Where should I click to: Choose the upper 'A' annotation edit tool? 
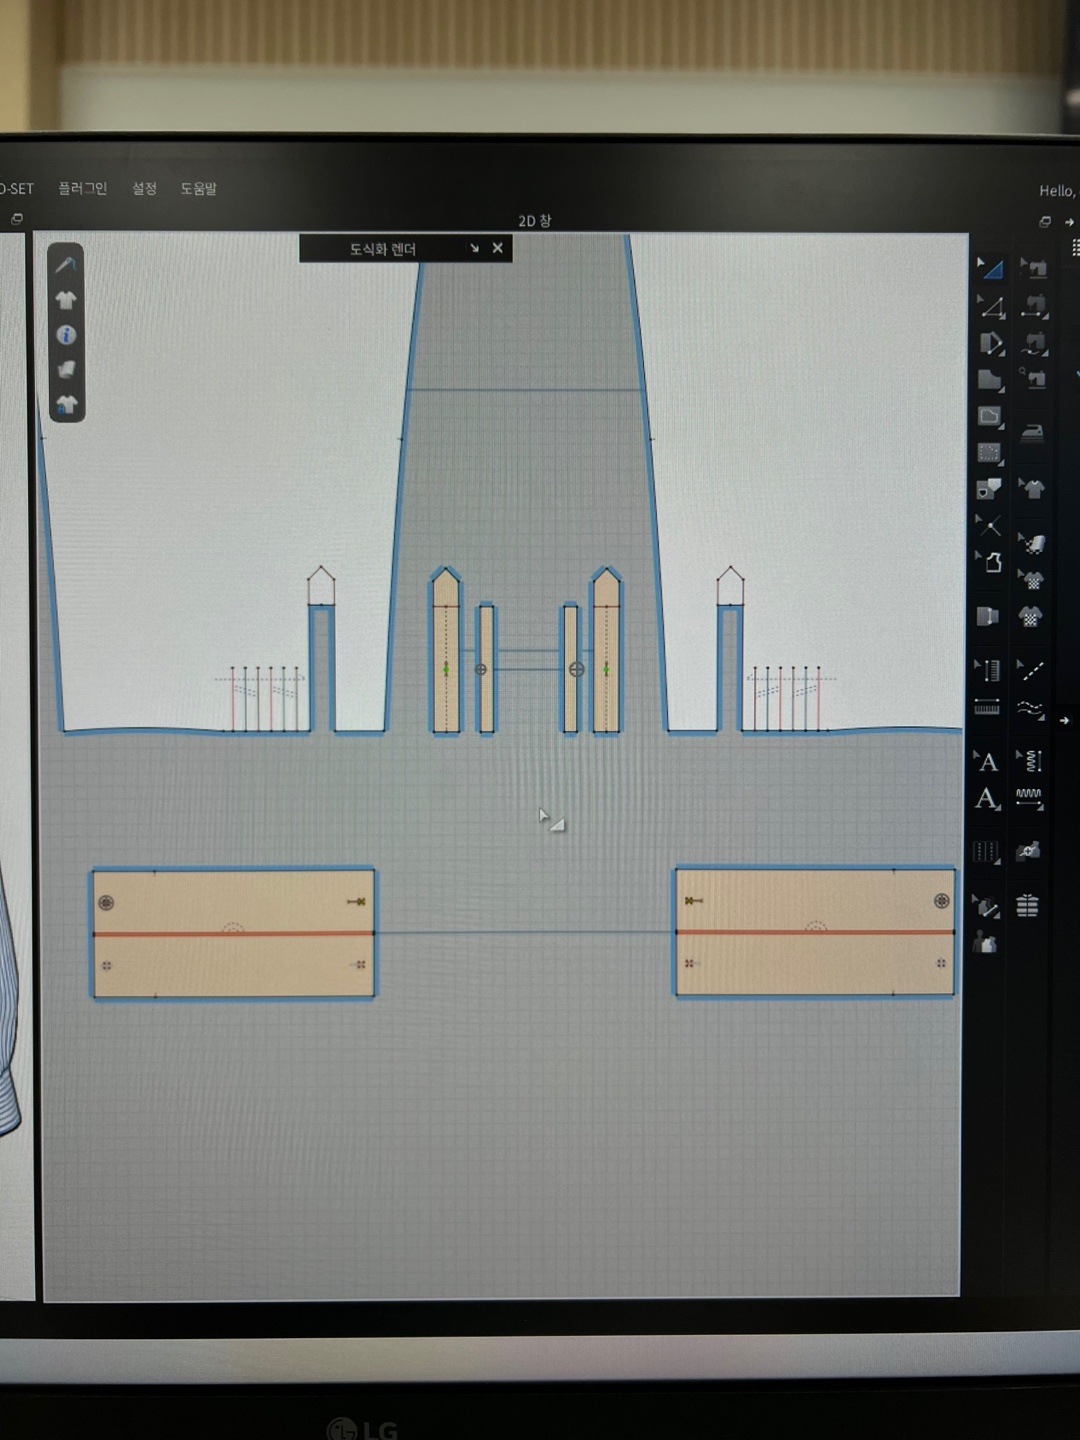(x=987, y=762)
